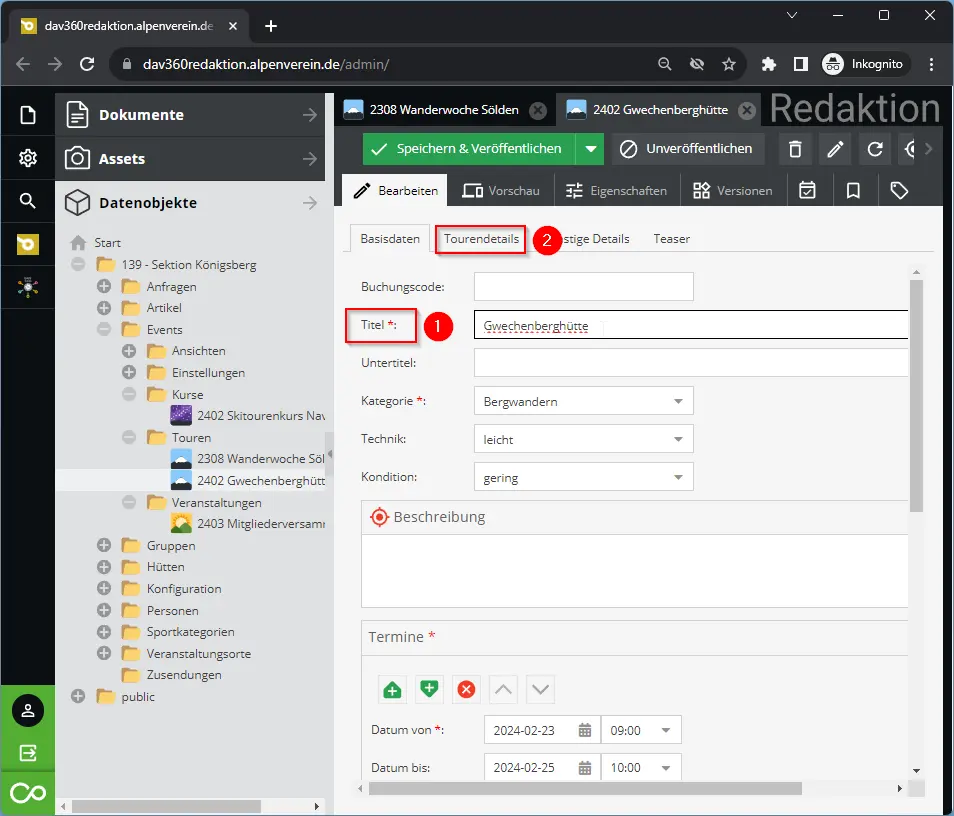Click the trash delete icon in toolbar

point(795,149)
